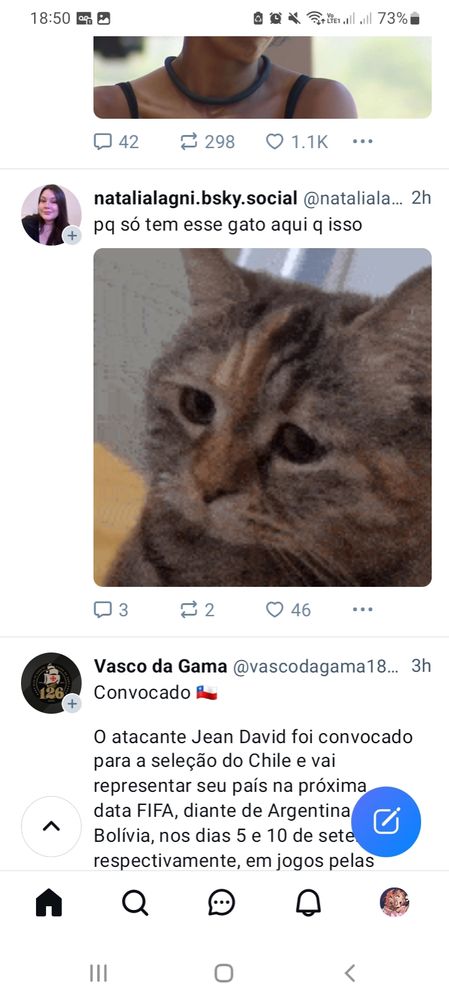Reply to the cat post with 3 comments

coord(111,610)
